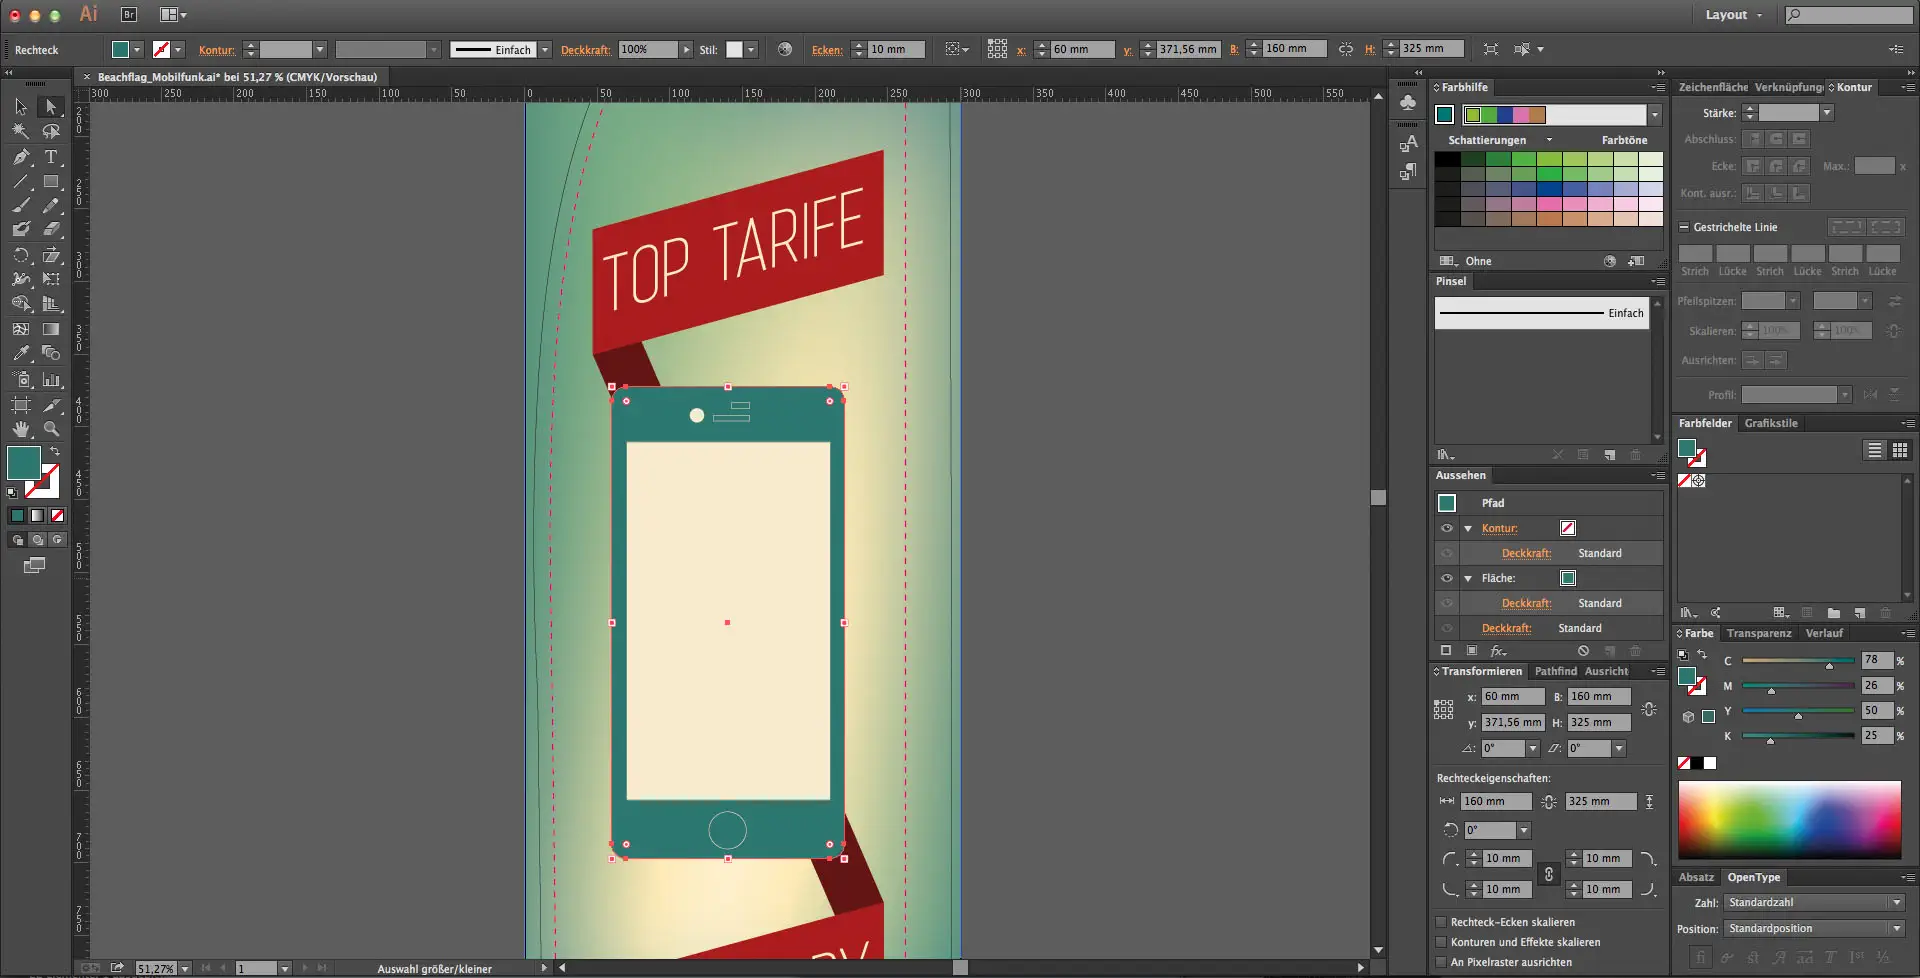Image resolution: width=1920 pixels, height=978 pixels.
Task: Activate the Hand tool
Action: (x=21, y=429)
